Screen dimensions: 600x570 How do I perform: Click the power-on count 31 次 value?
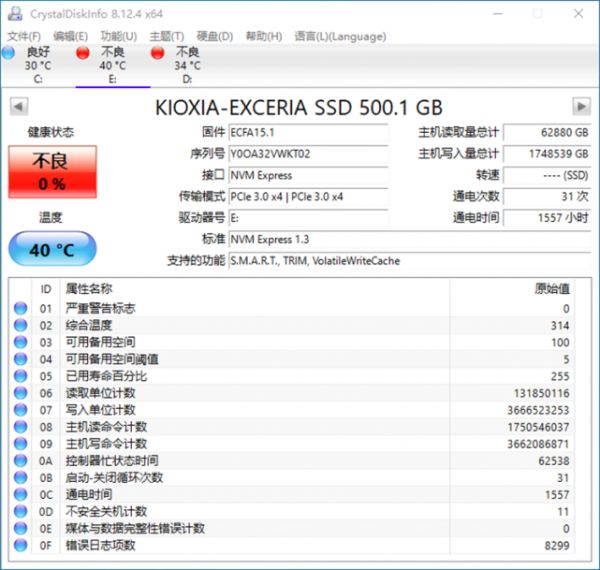tap(547, 197)
